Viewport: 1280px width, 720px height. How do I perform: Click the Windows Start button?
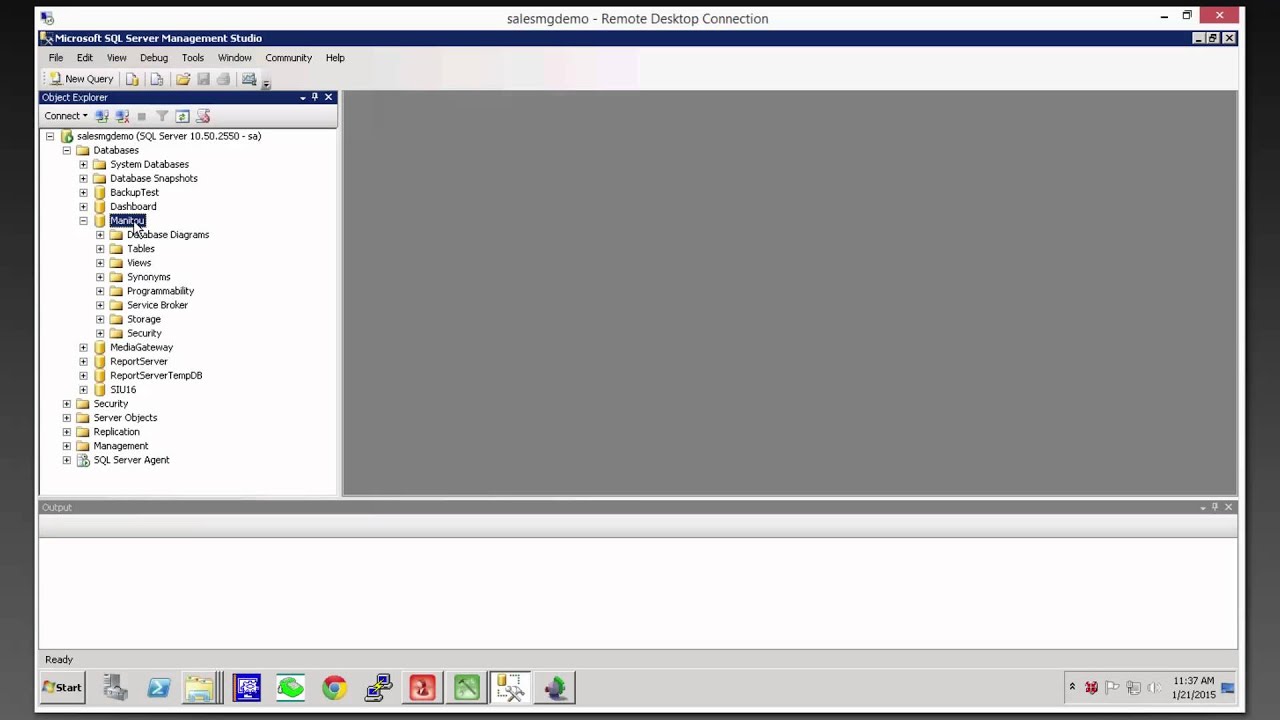point(62,687)
